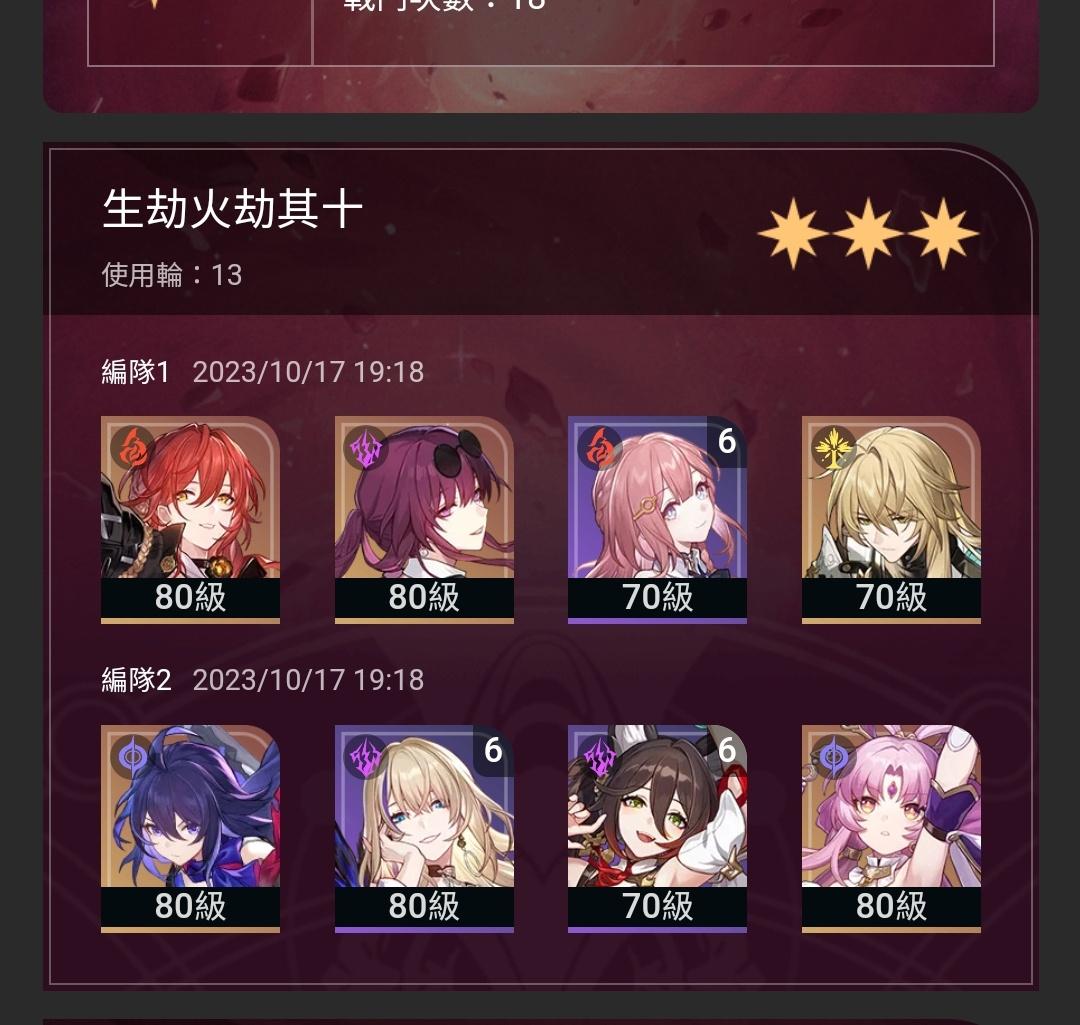Screen dimensions: 1080x1025
Task: Click fire element icon on red-haired character
Action: coord(133,447)
